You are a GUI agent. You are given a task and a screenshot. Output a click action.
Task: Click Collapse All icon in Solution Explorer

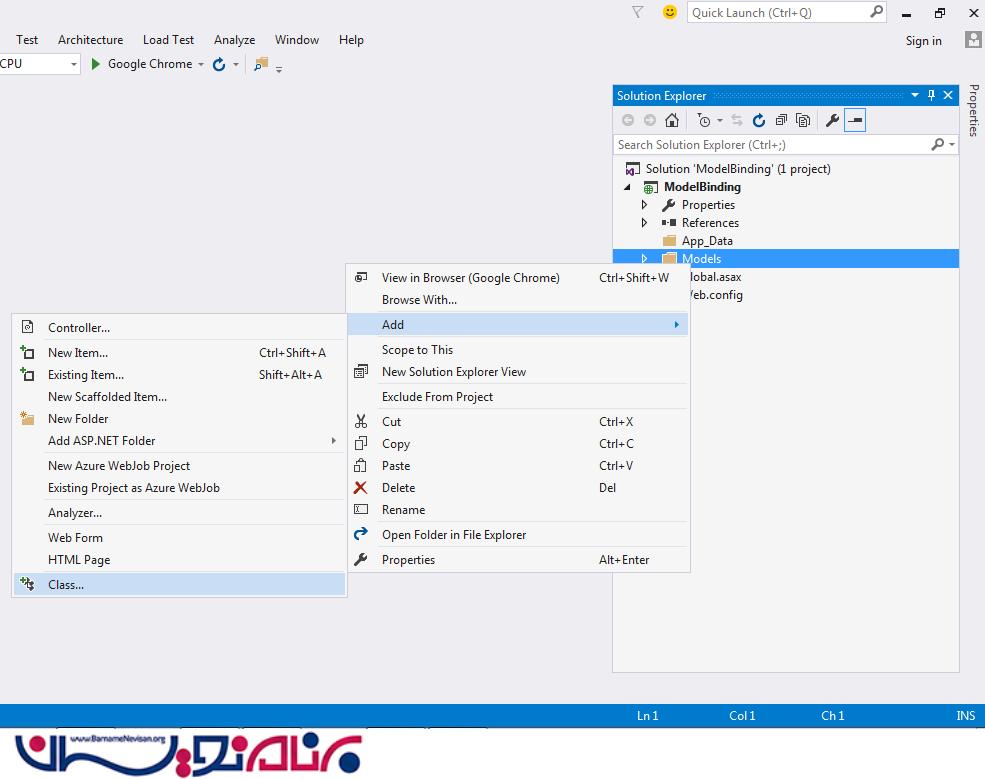[x=781, y=121]
